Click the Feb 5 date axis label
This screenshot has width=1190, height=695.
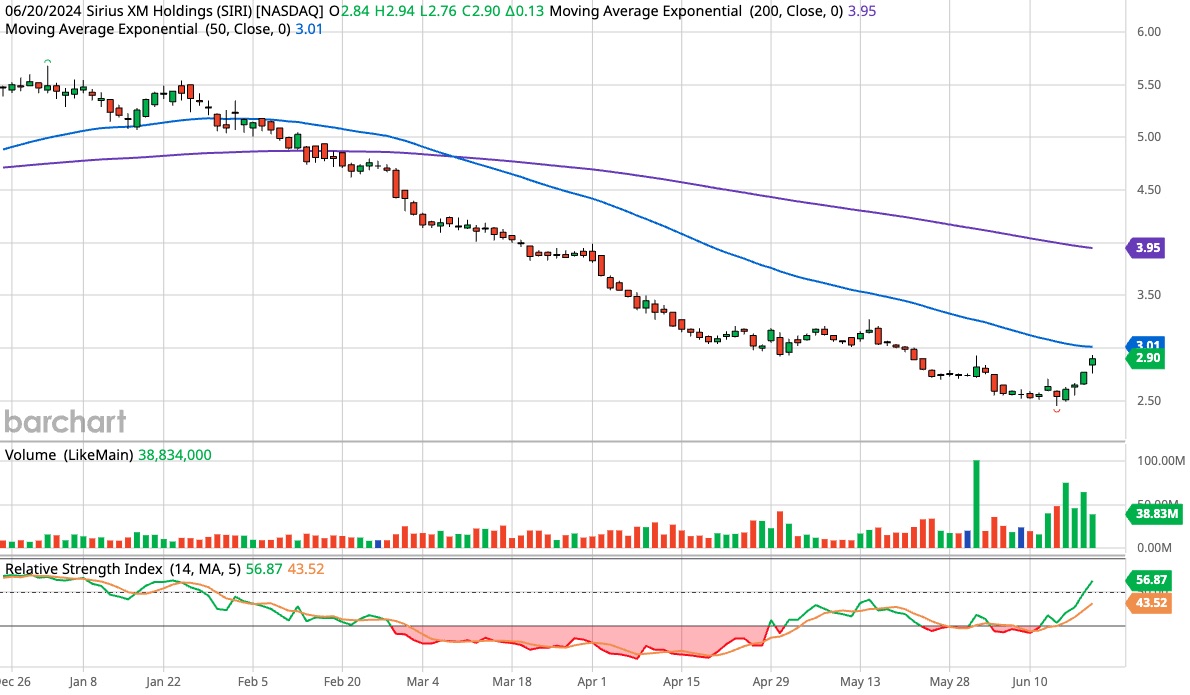coord(253,681)
